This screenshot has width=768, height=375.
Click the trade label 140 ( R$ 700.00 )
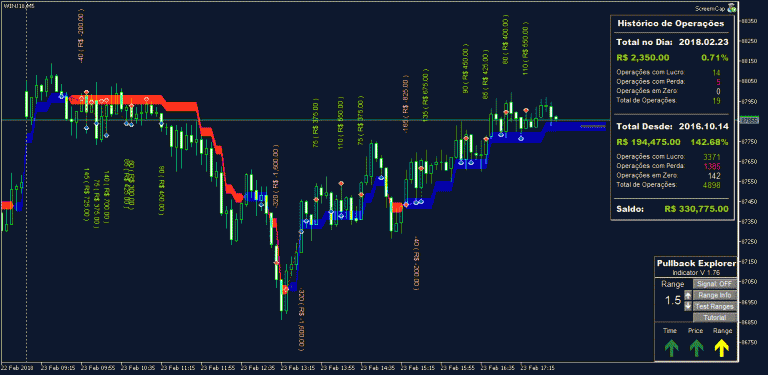coord(106,196)
